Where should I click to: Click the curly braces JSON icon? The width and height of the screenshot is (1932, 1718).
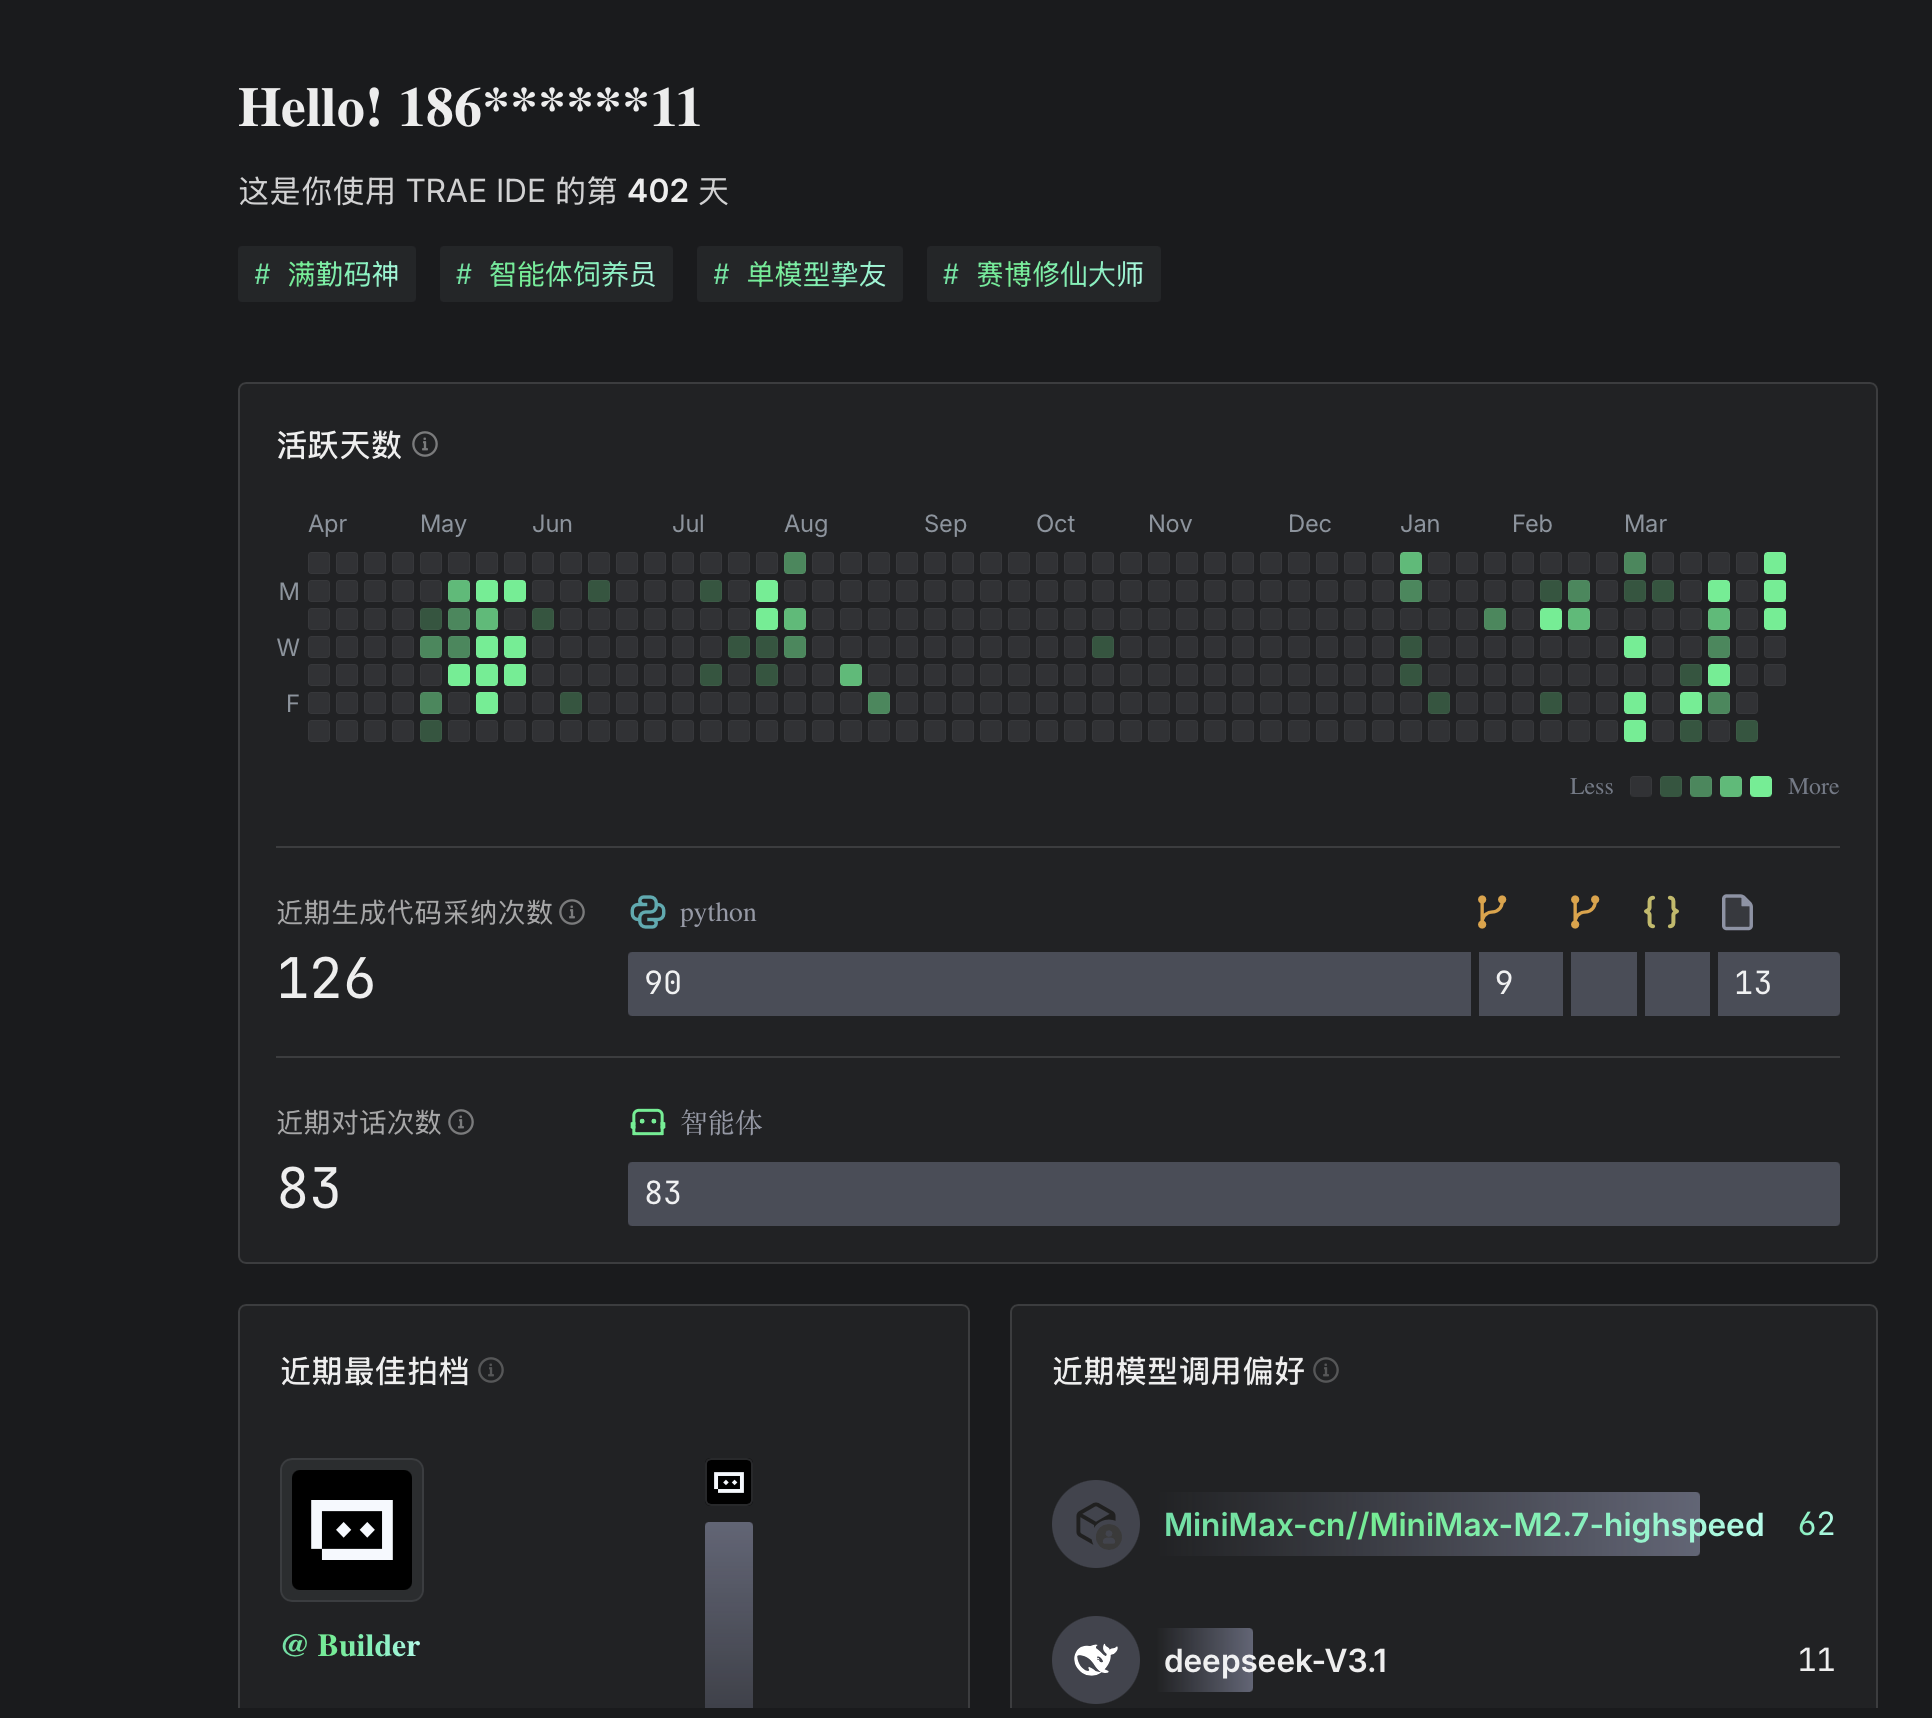point(1661,912)
